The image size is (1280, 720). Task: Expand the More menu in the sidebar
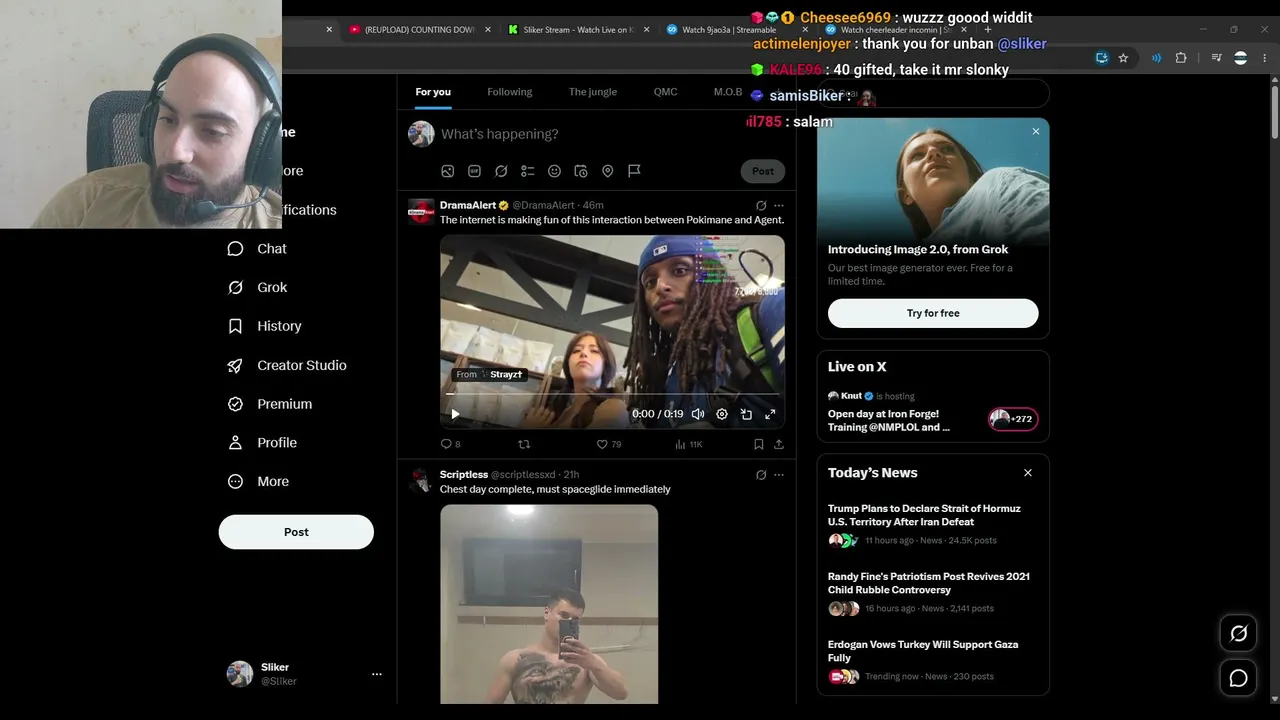(259, 482)
